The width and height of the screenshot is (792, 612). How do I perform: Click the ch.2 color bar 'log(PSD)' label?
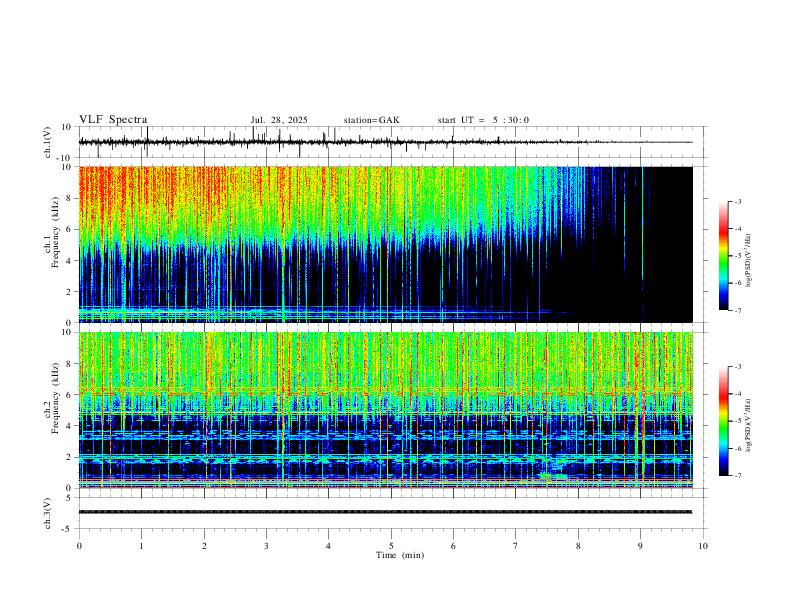[749, 425]
